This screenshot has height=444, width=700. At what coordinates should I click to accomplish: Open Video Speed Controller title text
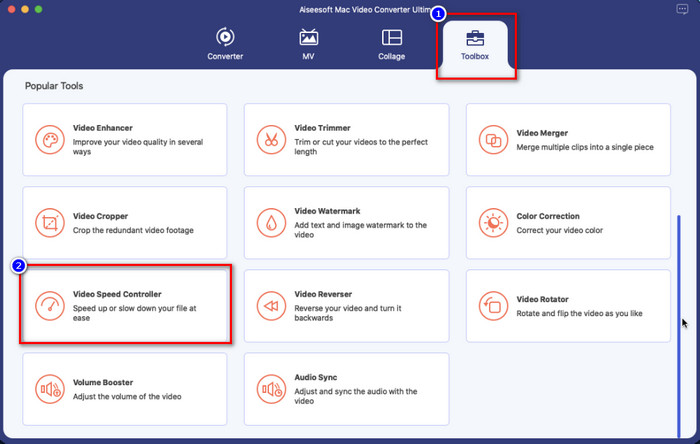(x=117, y=294)
